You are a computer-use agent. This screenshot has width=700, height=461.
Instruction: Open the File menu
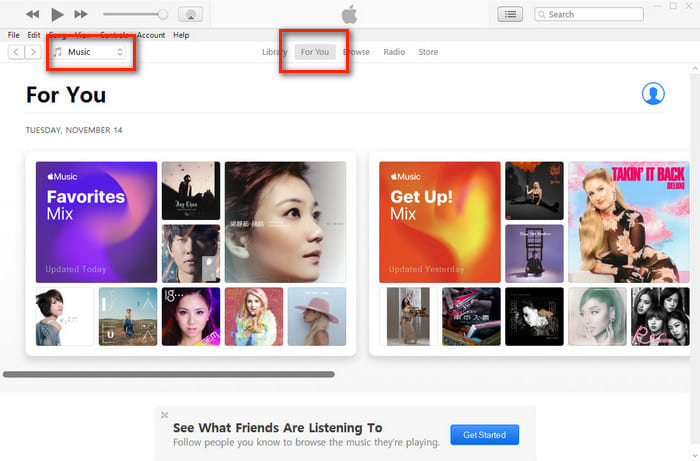(13, 35)
